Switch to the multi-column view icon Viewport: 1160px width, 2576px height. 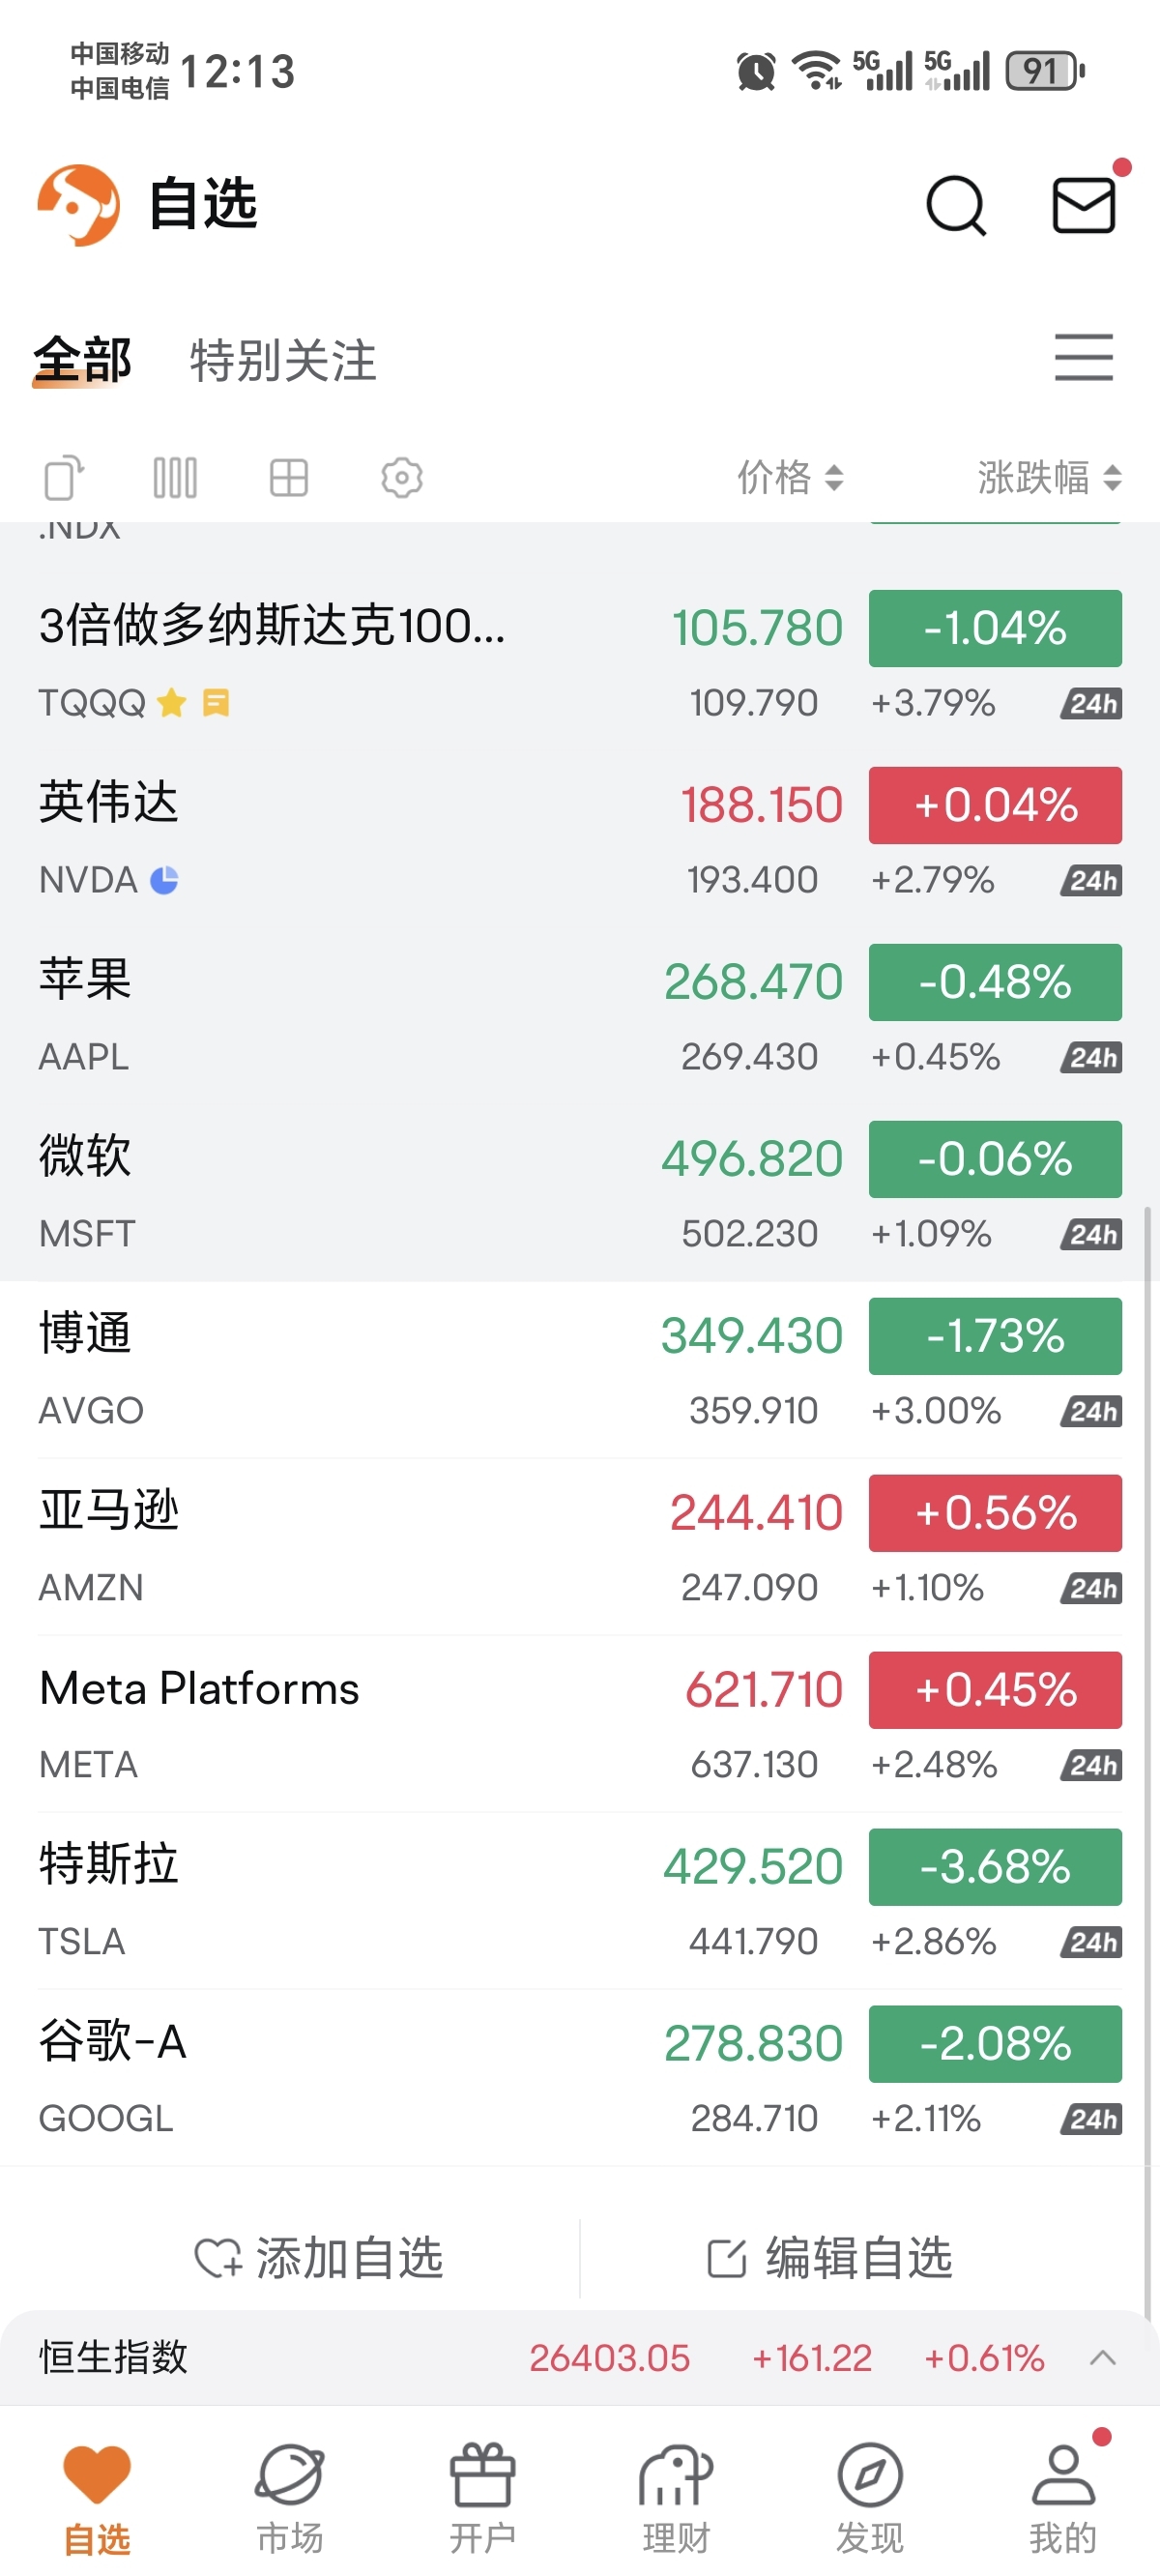(175, 478)
